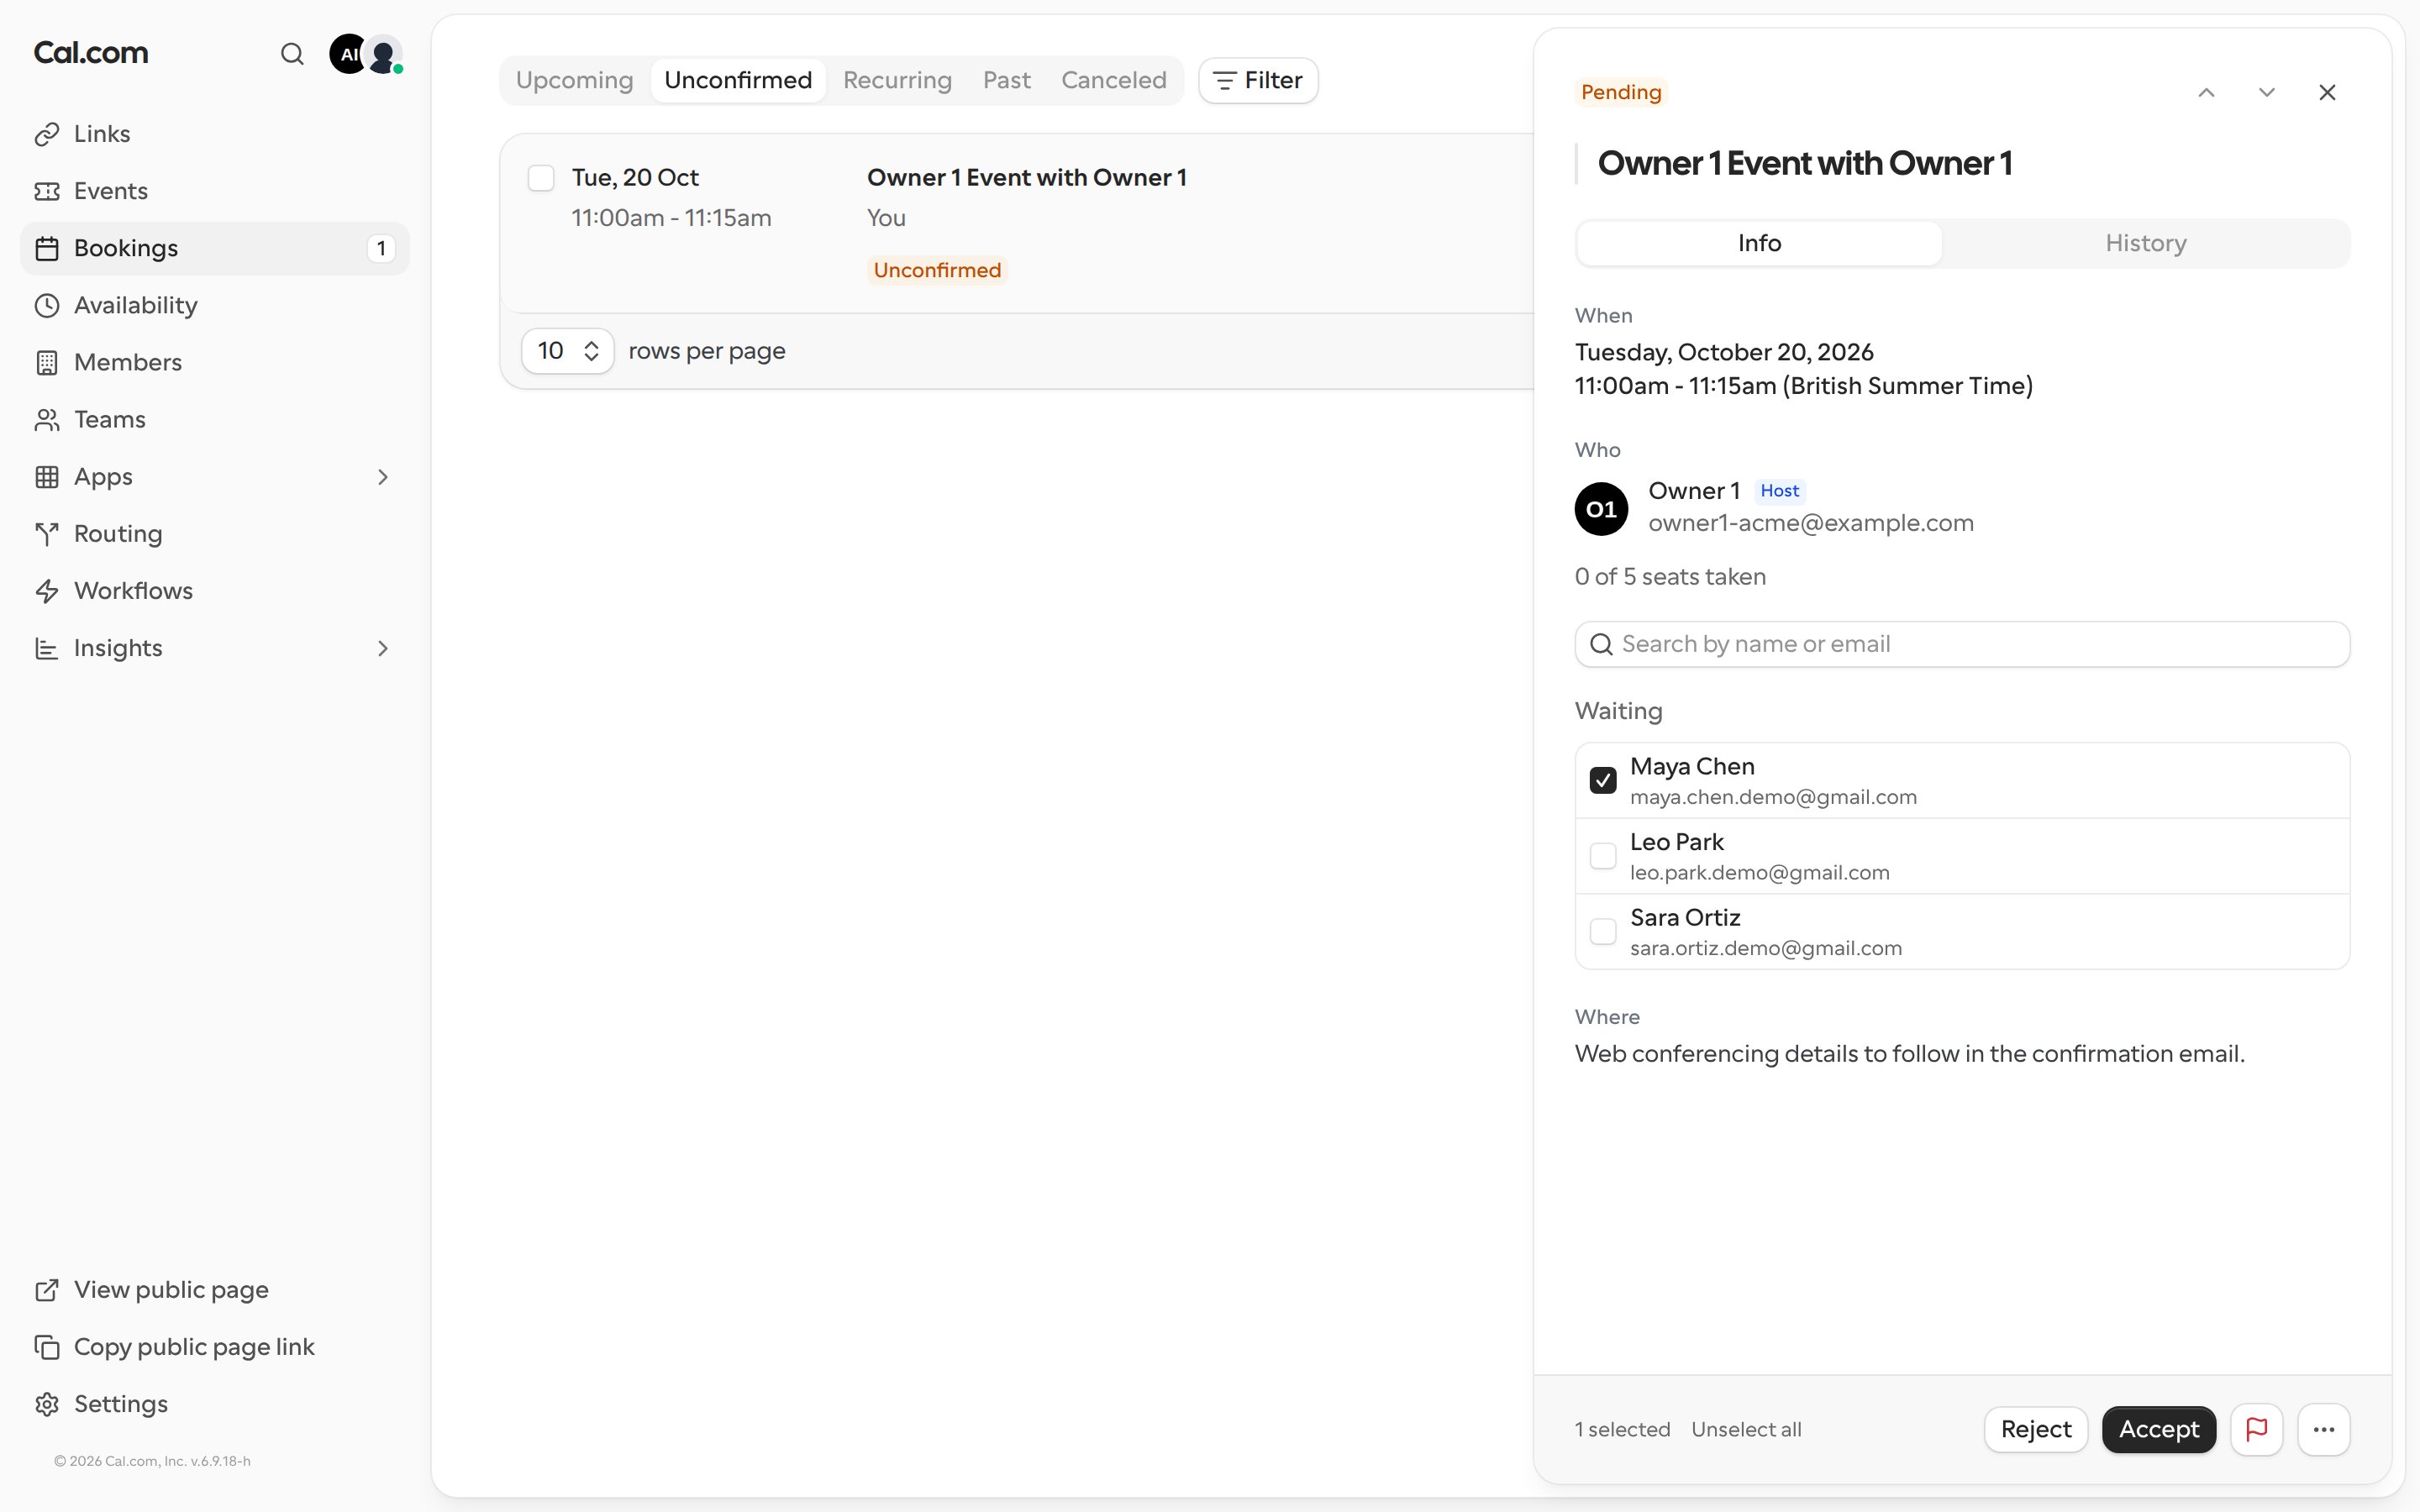Show Canceled bookings tab

1114,80
